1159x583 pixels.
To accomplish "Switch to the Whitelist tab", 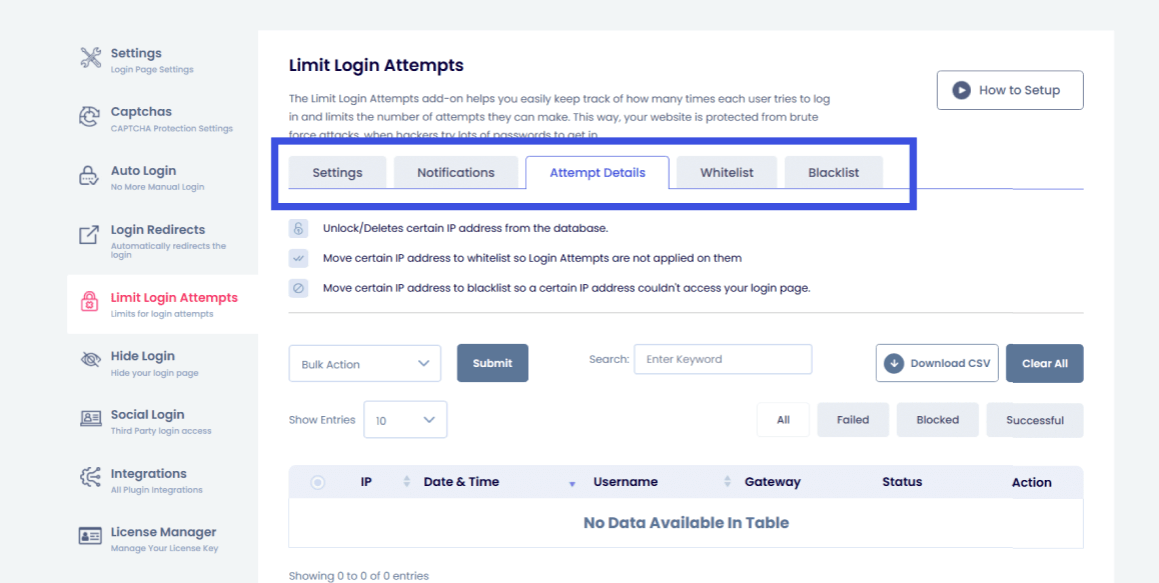I will coord(726,172).
